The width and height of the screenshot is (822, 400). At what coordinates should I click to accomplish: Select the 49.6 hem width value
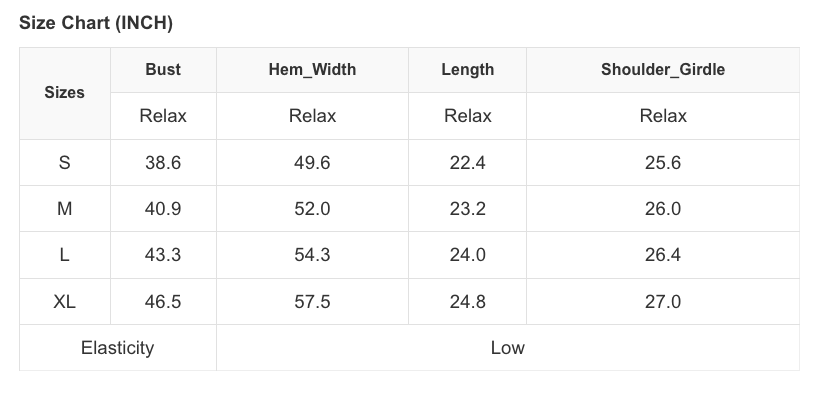click(x=312, y=163)
